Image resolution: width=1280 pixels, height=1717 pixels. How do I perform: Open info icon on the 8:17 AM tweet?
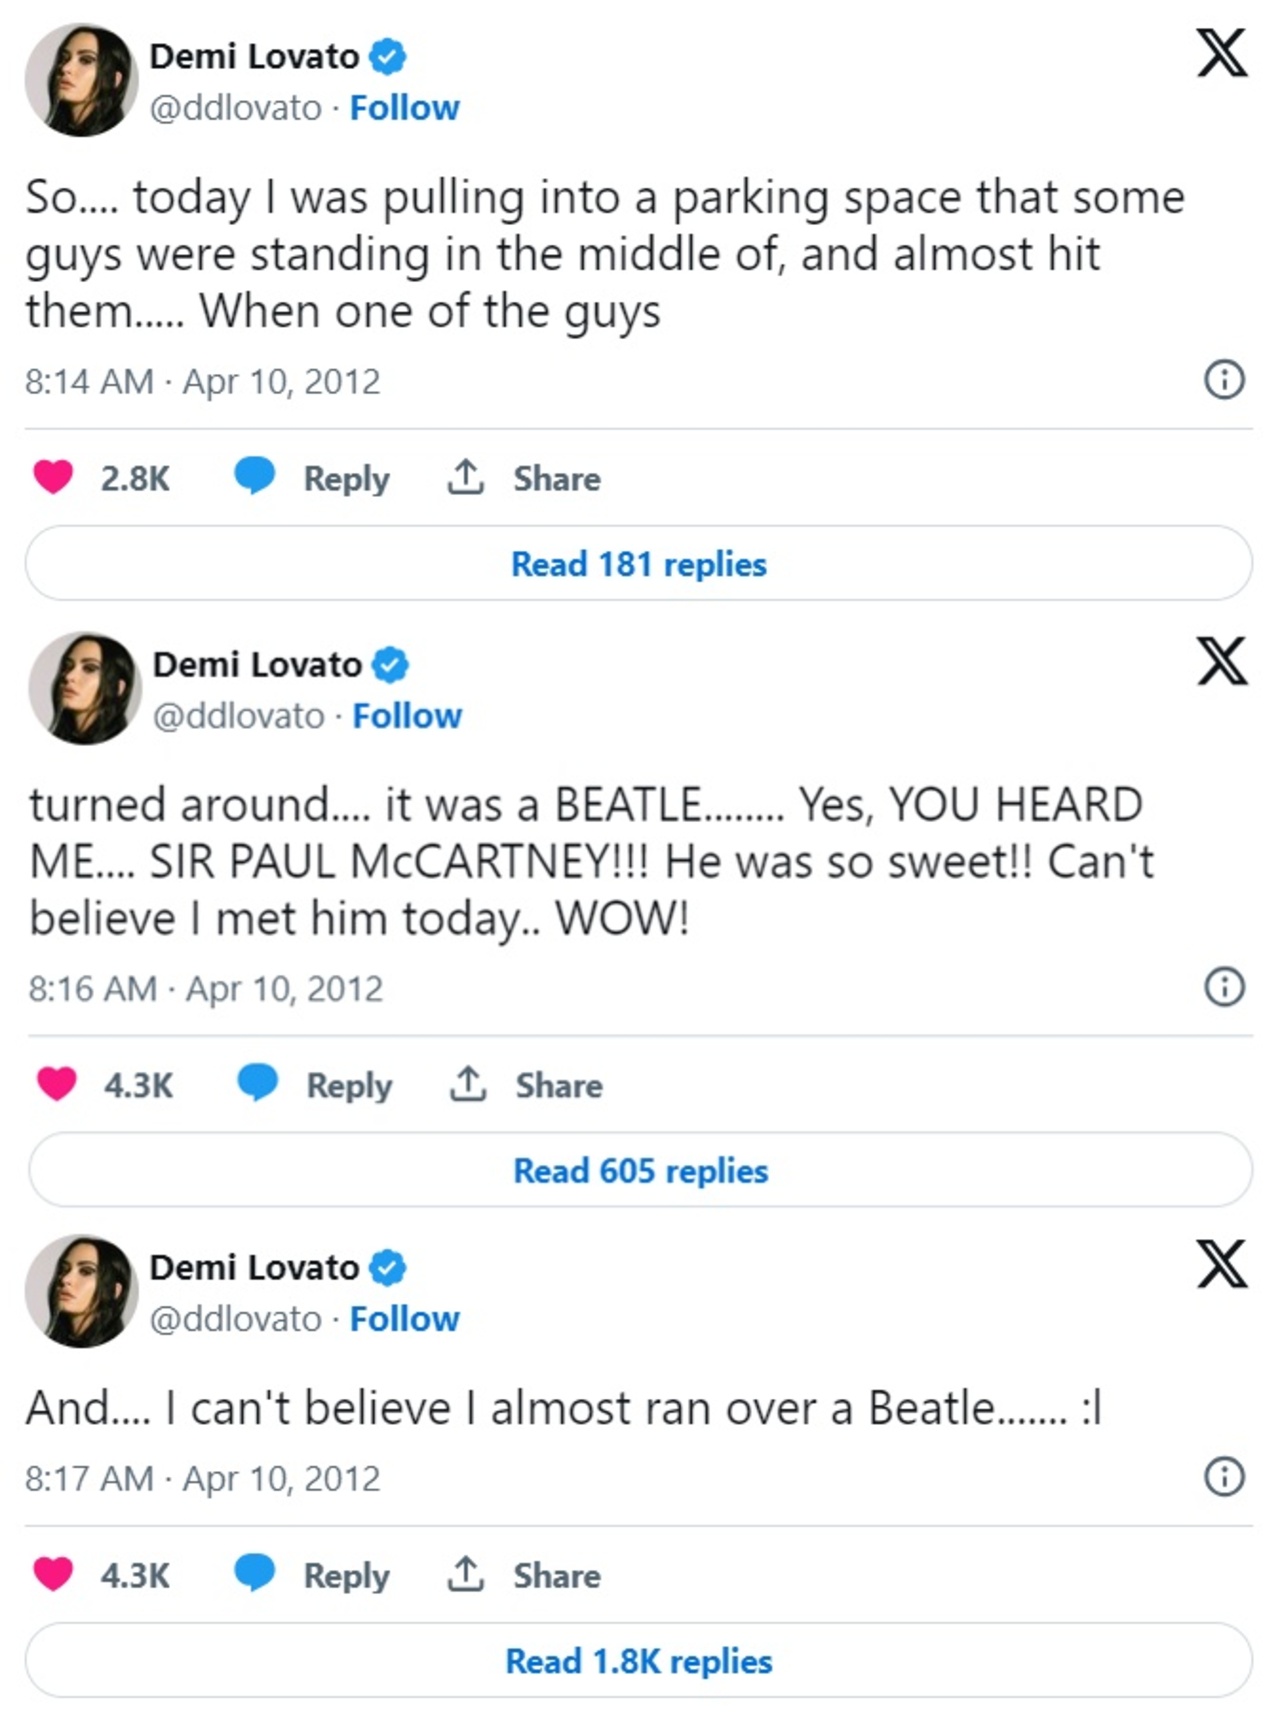point(1224,1477)
